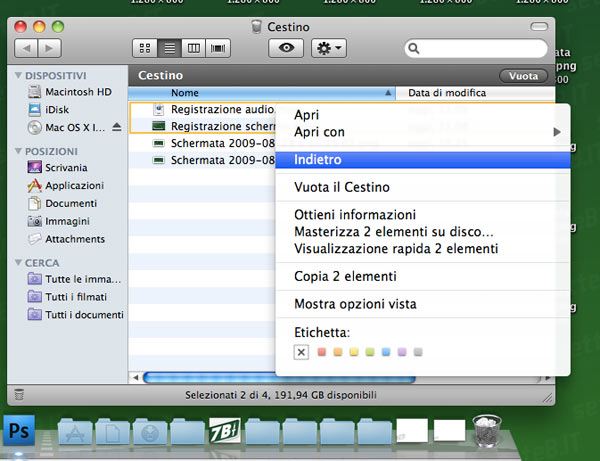Switch Finder to icon view

coord(145,48)
